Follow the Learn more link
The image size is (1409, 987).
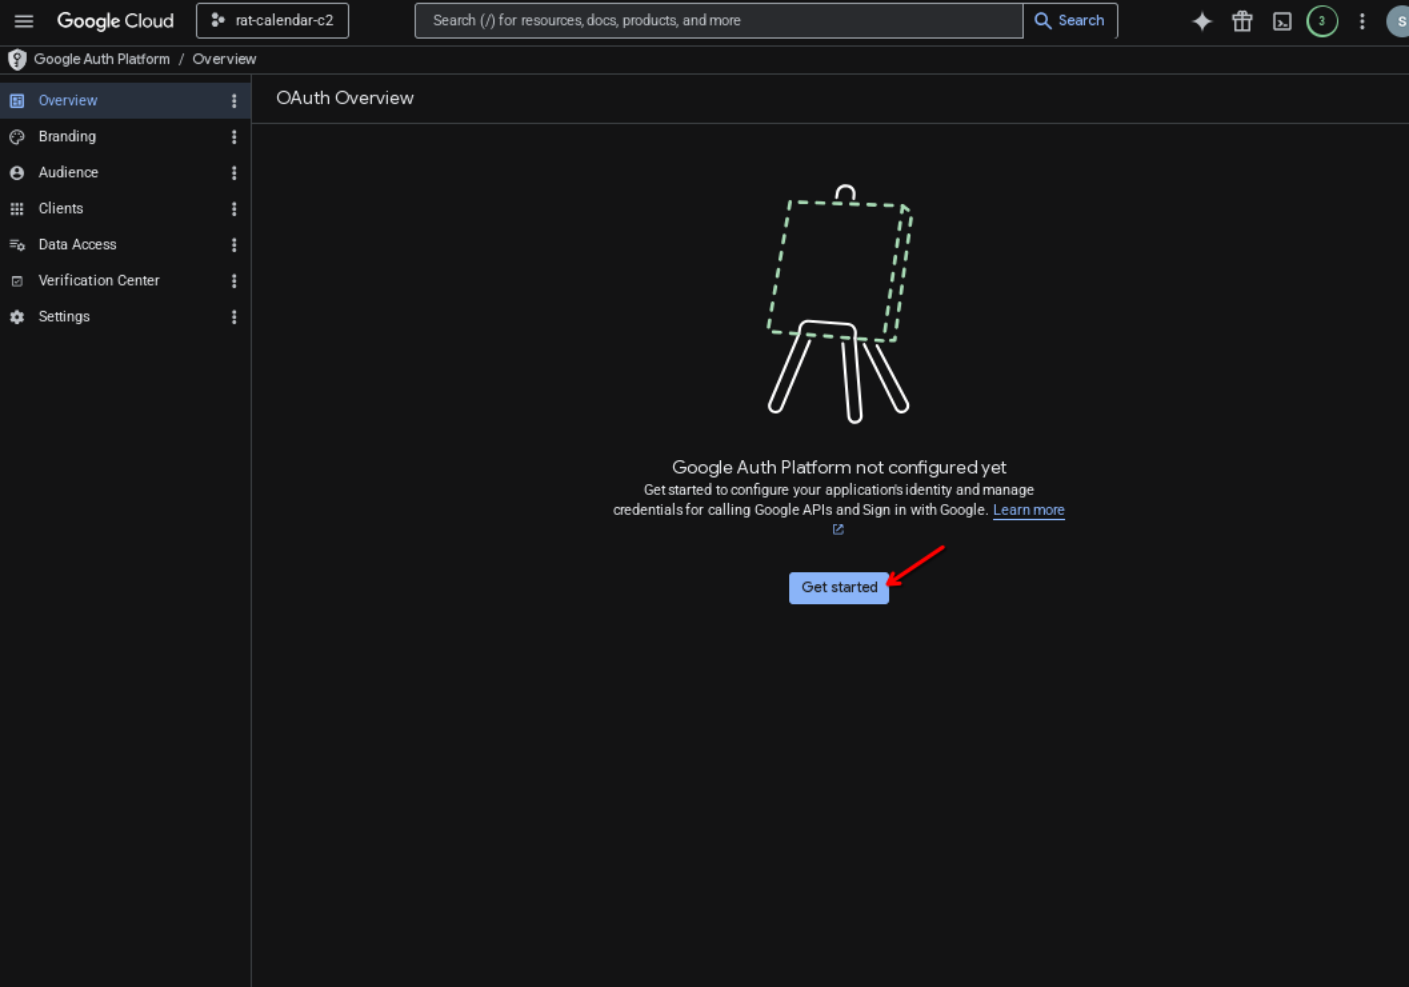tap(1028, 510)
